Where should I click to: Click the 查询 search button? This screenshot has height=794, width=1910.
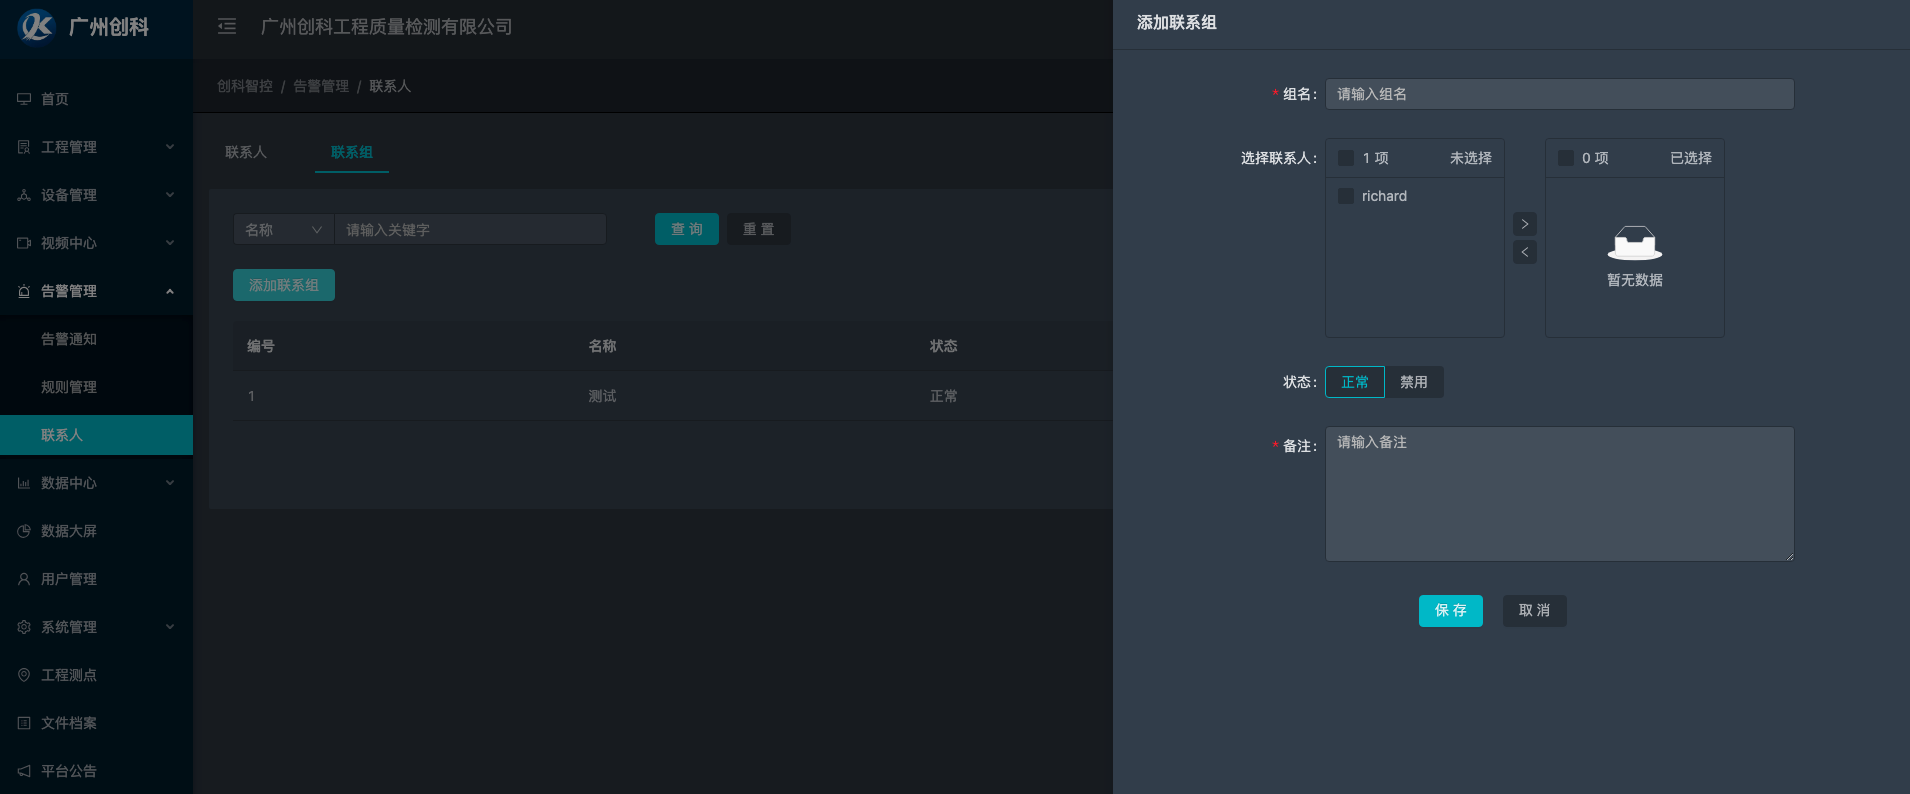coord(687,229)
